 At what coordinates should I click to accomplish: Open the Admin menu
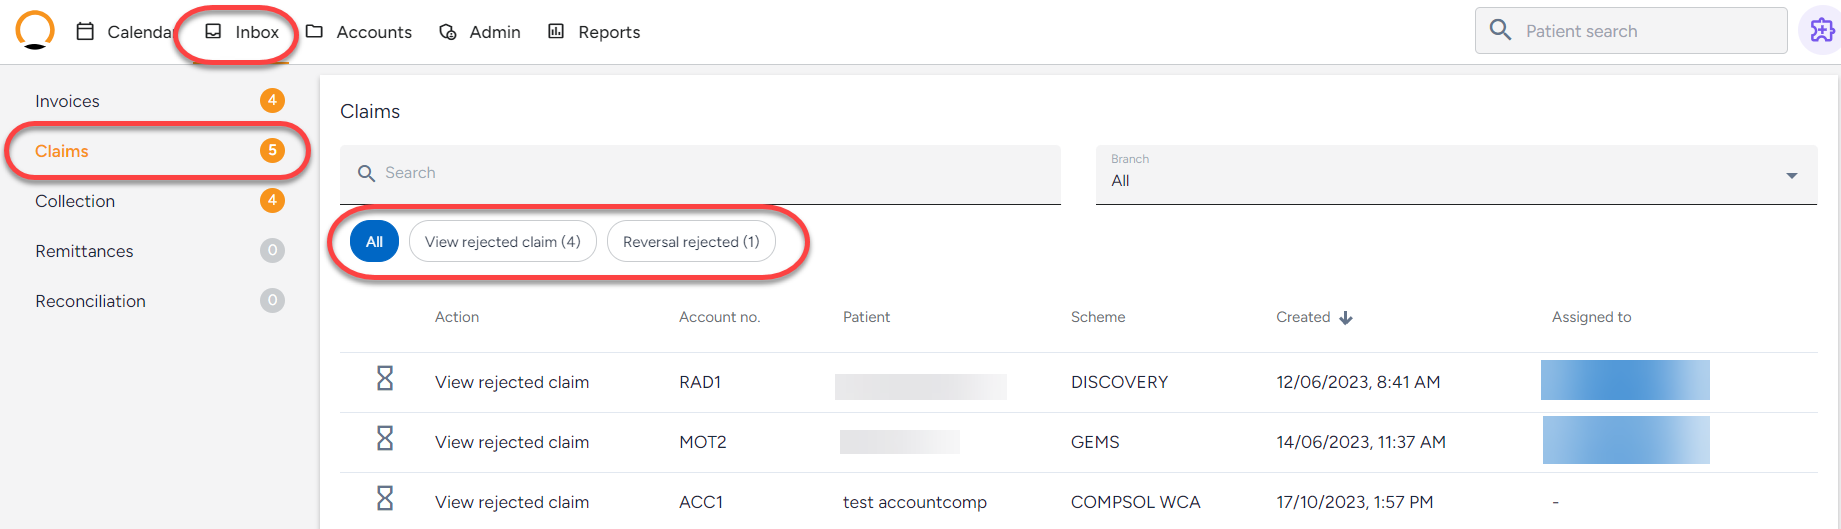click(x=480, y=32)
